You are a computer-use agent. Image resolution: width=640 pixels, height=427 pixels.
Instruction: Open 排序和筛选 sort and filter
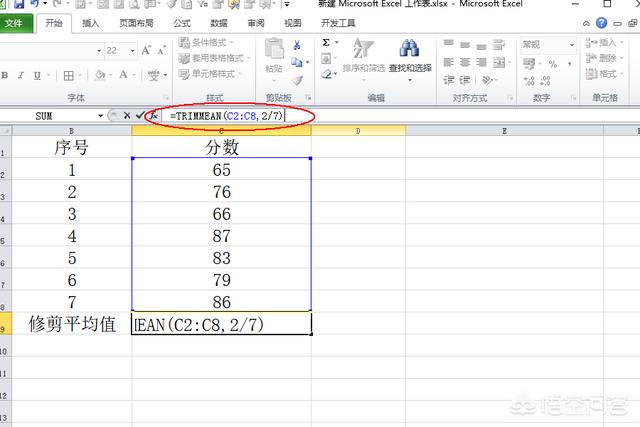(x=364, y=58)
